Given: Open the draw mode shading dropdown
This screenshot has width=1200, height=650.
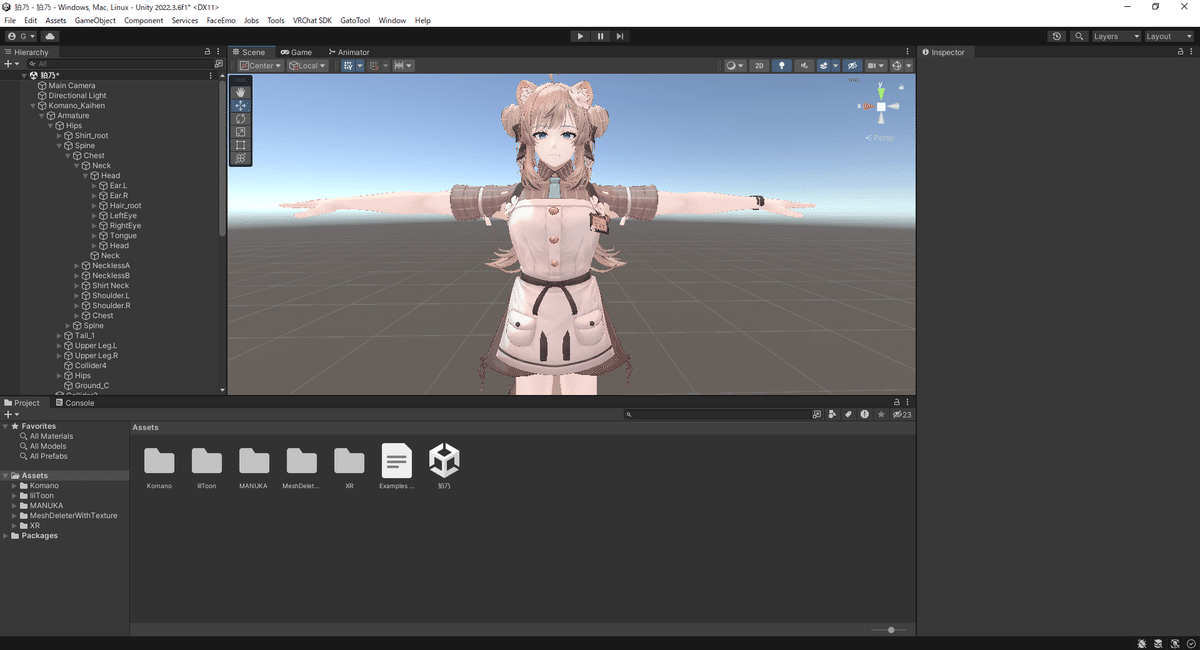Looking at the screenshot, I should (x=735, y=66).
